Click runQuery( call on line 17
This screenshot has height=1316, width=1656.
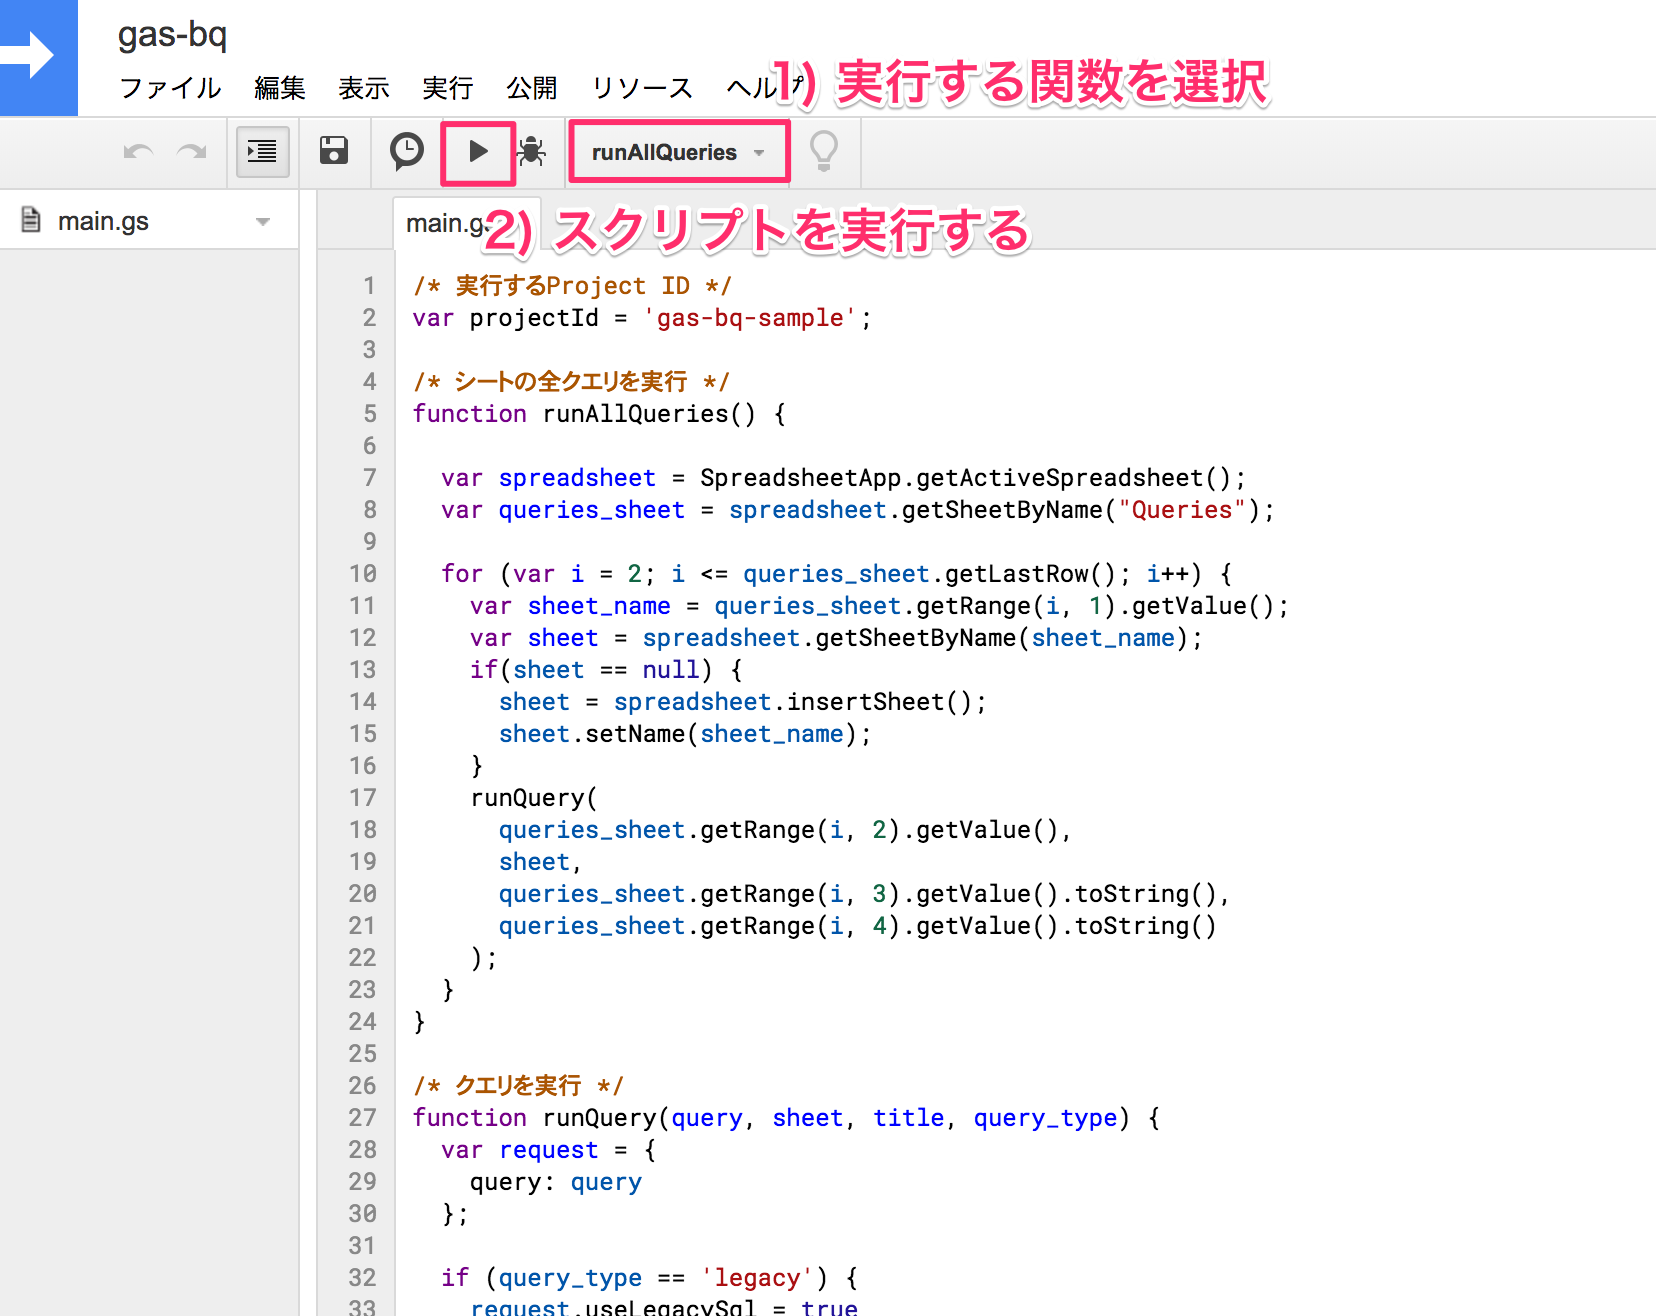534,798
